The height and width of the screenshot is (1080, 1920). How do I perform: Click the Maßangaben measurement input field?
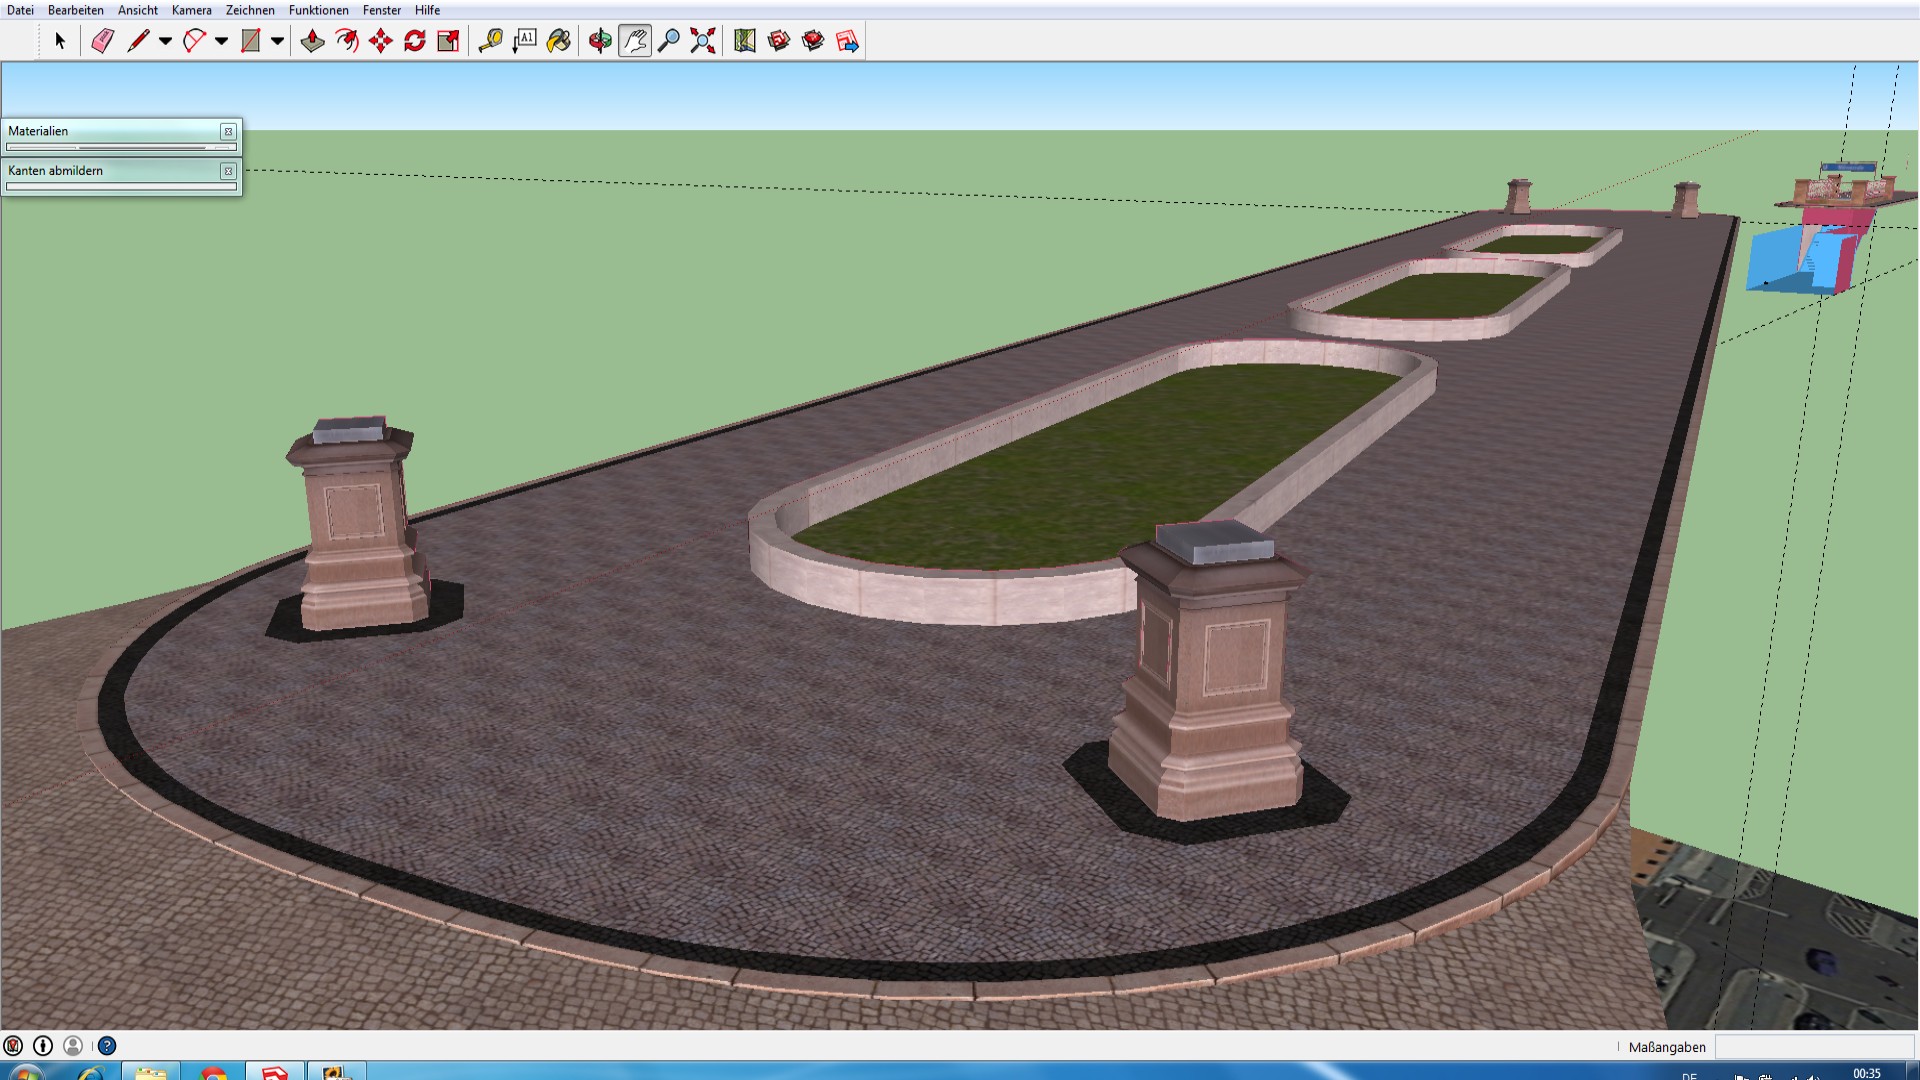tap(1813, 1047)
